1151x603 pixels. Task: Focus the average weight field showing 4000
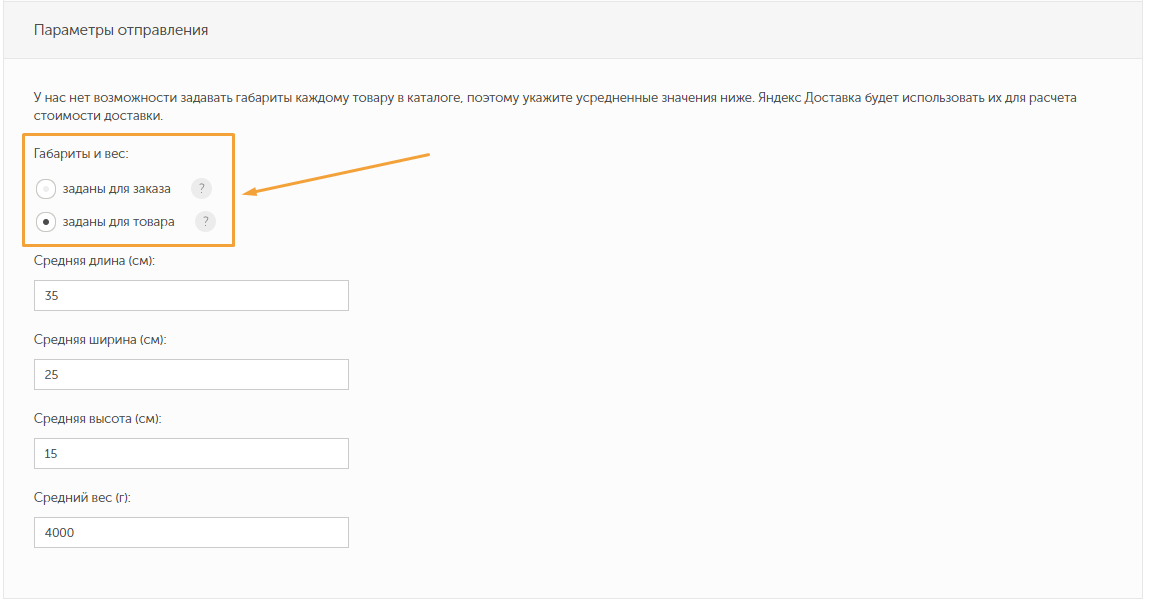191,533
